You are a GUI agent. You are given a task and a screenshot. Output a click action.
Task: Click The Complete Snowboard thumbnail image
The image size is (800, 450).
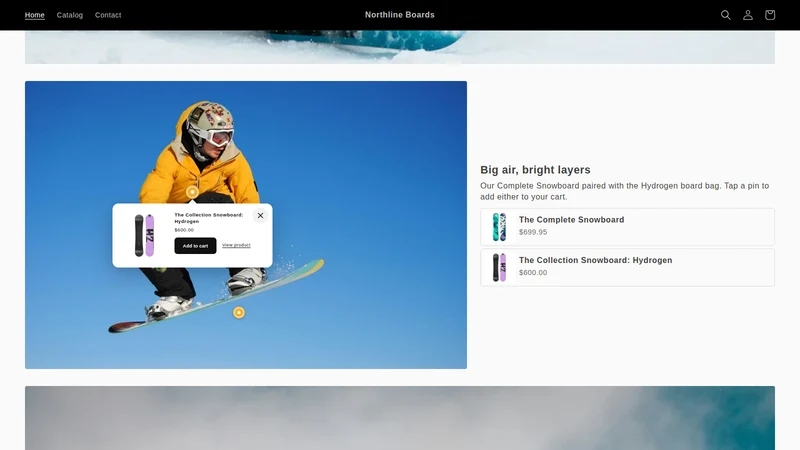499,227
